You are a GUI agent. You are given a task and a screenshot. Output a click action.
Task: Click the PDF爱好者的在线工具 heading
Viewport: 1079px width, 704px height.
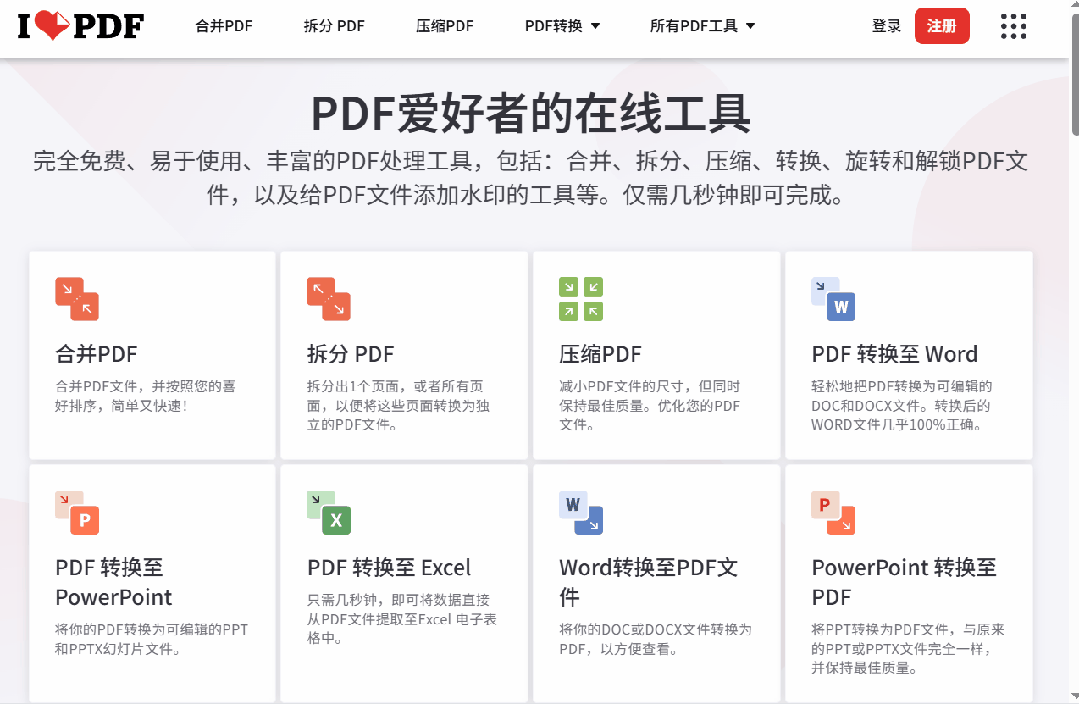pyautogui.click(x=531, y=114)
